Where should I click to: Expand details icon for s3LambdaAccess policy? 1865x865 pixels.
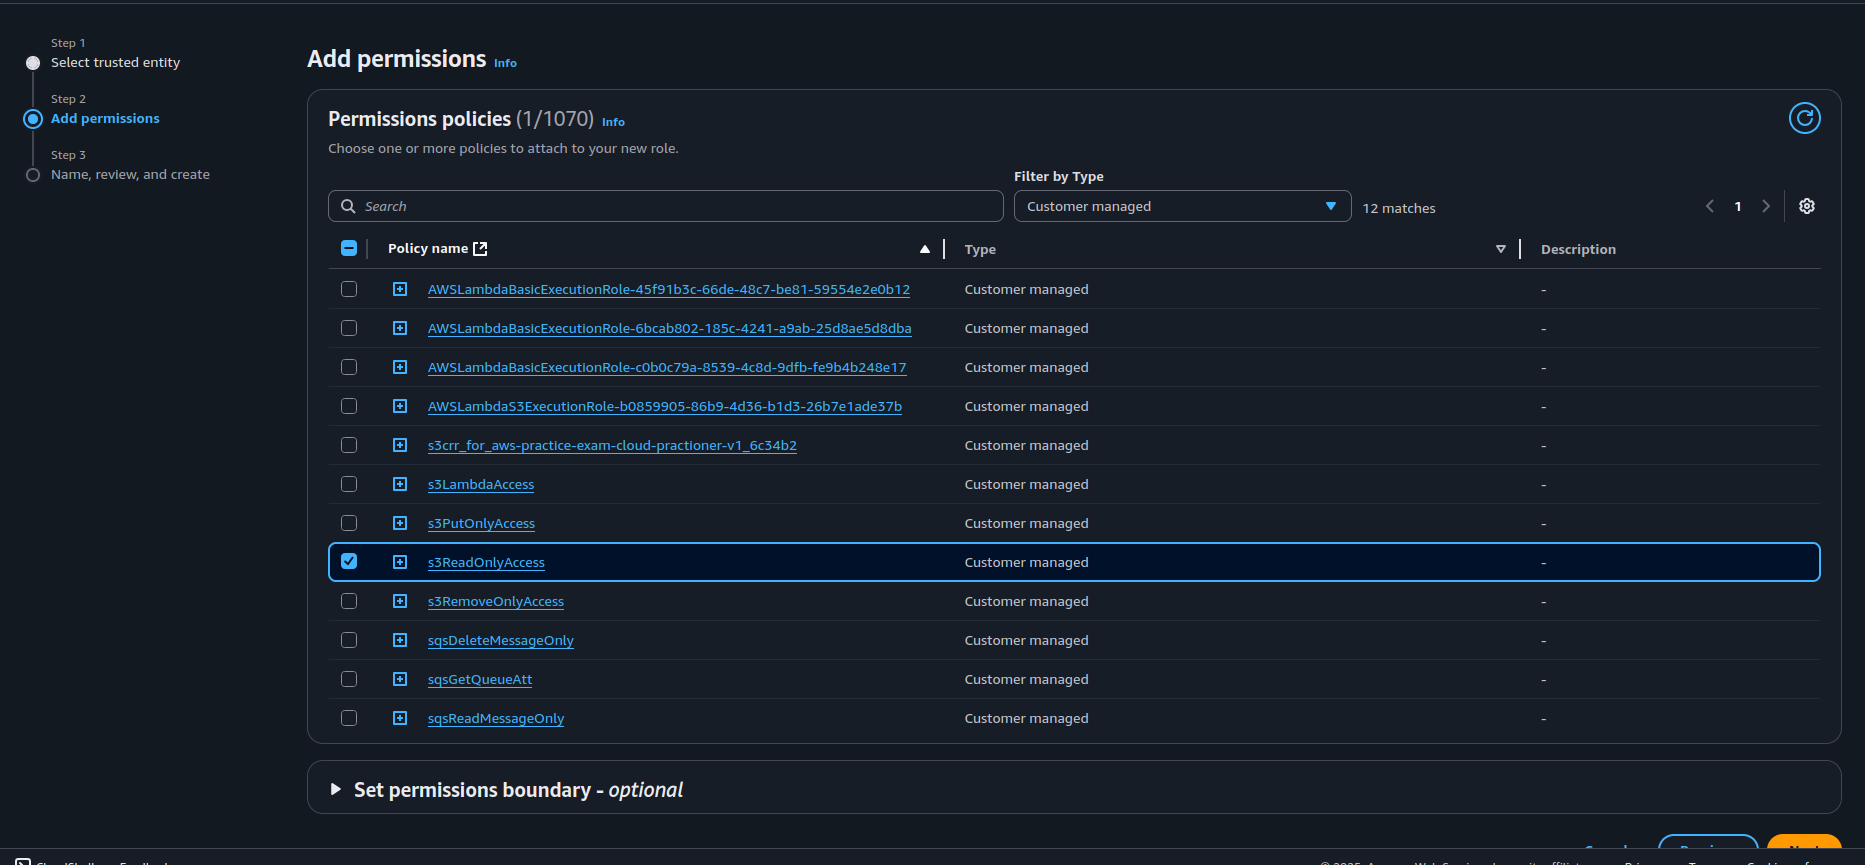(x=400, y=484)
